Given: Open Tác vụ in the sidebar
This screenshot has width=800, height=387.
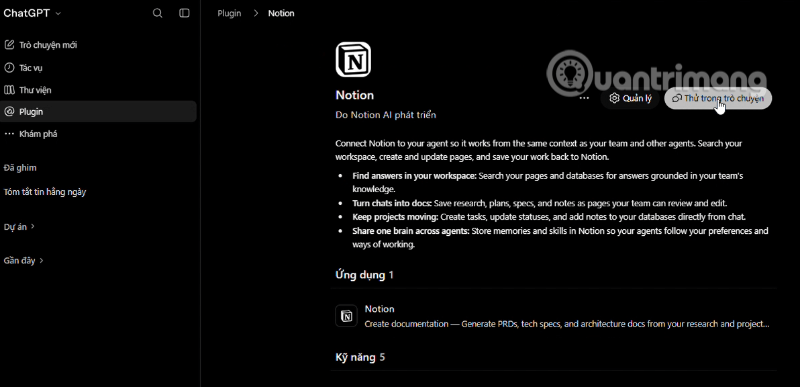Looking at the screenshot, I should click(98, 67).
